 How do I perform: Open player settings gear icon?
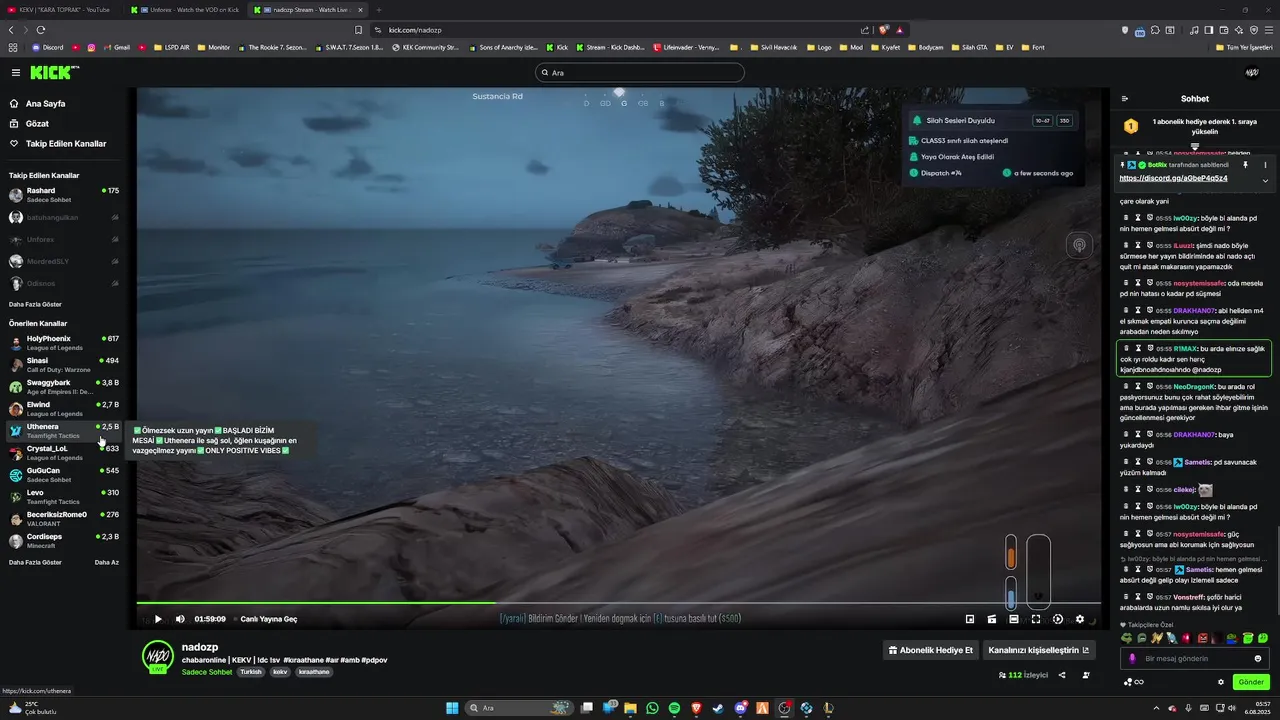pos(1079,619)
